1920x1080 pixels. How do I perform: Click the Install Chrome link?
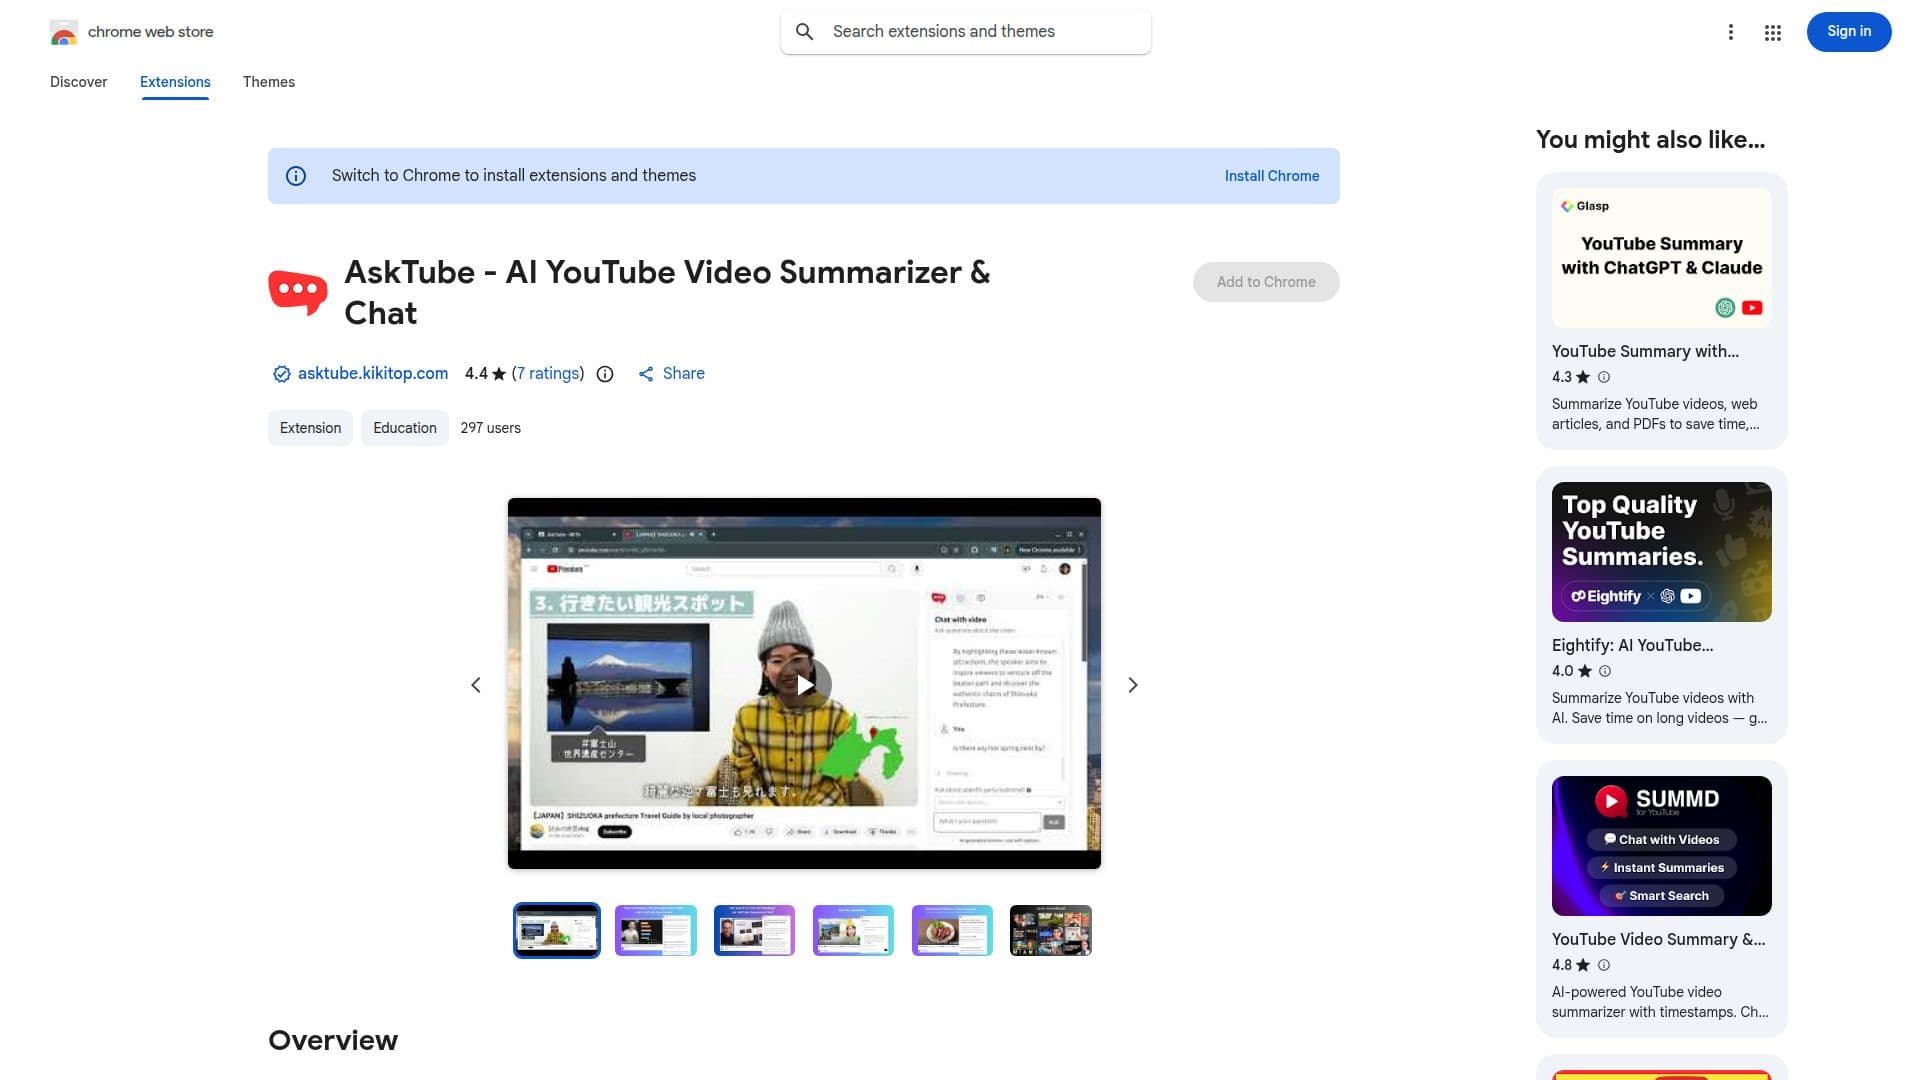pos(1271,176)
